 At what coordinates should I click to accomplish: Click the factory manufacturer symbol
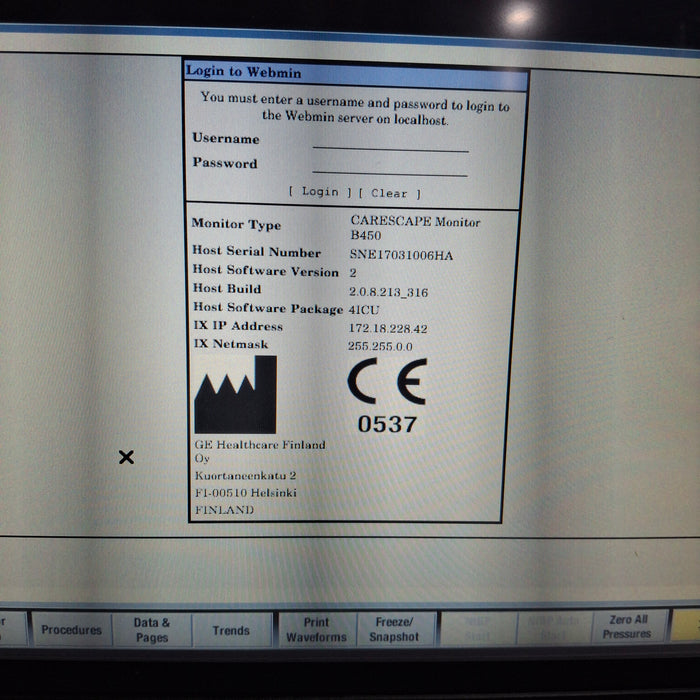click(236, 395)
